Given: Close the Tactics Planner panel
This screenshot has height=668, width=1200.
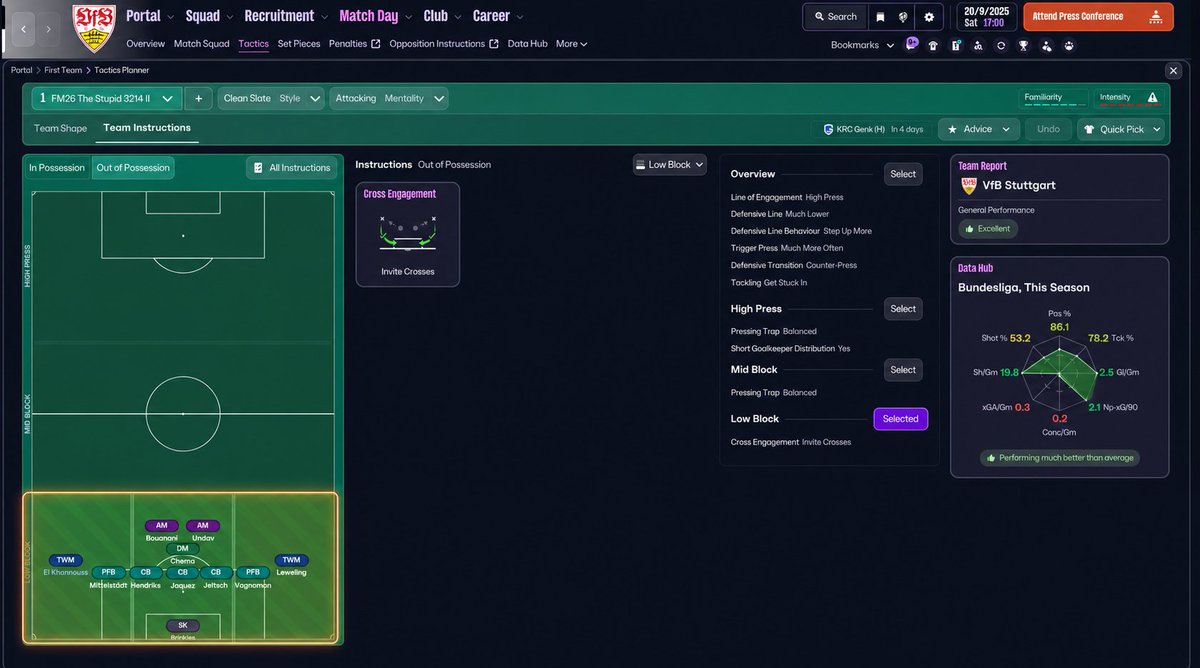Looking at the screenshot, I should (x=1173, y=70).
